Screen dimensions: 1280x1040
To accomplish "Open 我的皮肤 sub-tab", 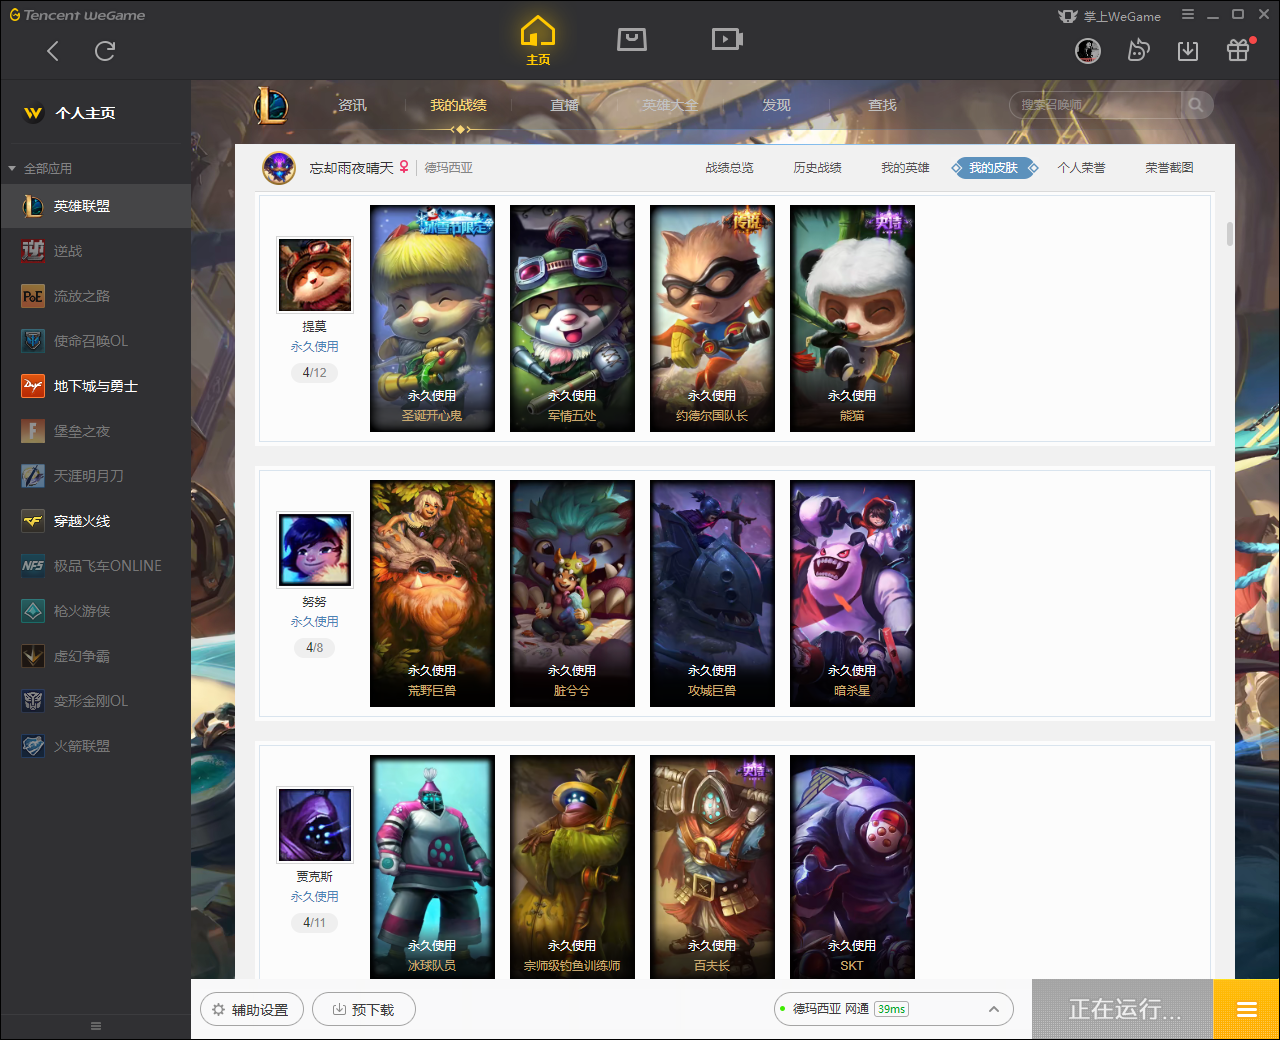I will tap(993, 168).
